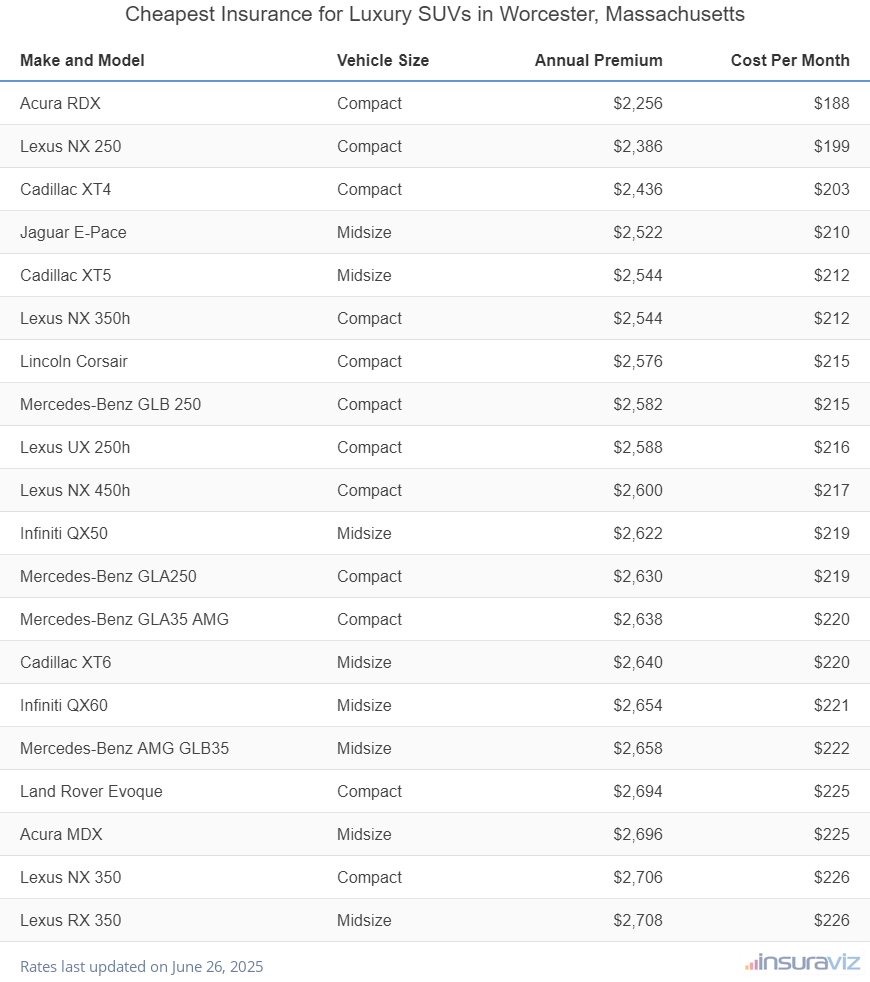The image size is (870, 982).
Task: Sort by Annual Premium column header
Action: pos(598,60)
